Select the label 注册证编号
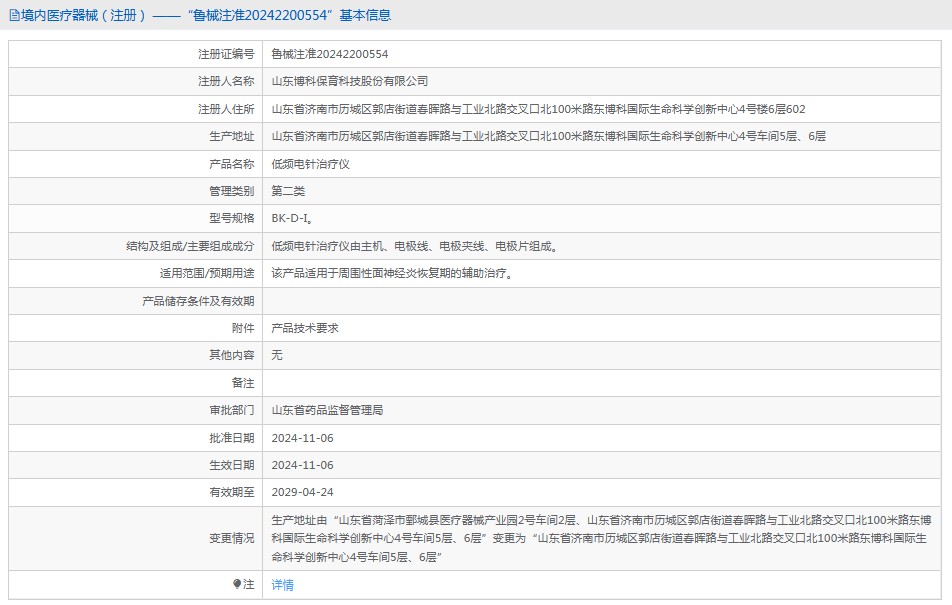 pos(226,54)
